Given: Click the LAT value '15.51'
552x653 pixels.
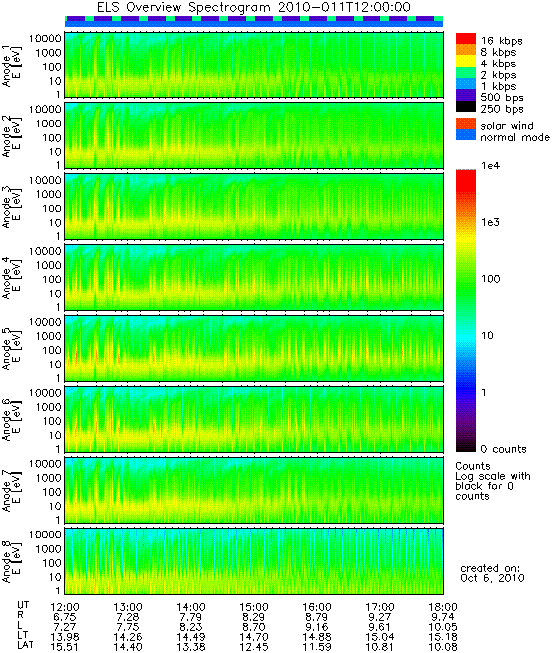Looking at the screenshot, I should (65, 647).
